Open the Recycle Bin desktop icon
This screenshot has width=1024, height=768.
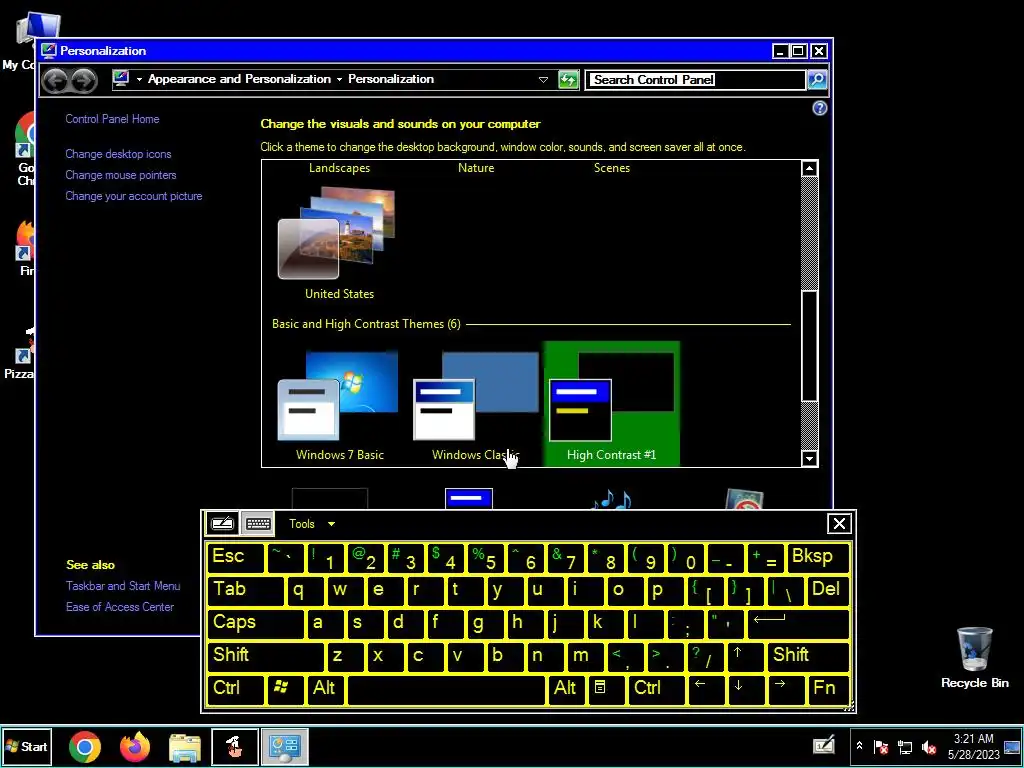pos(974,658)
